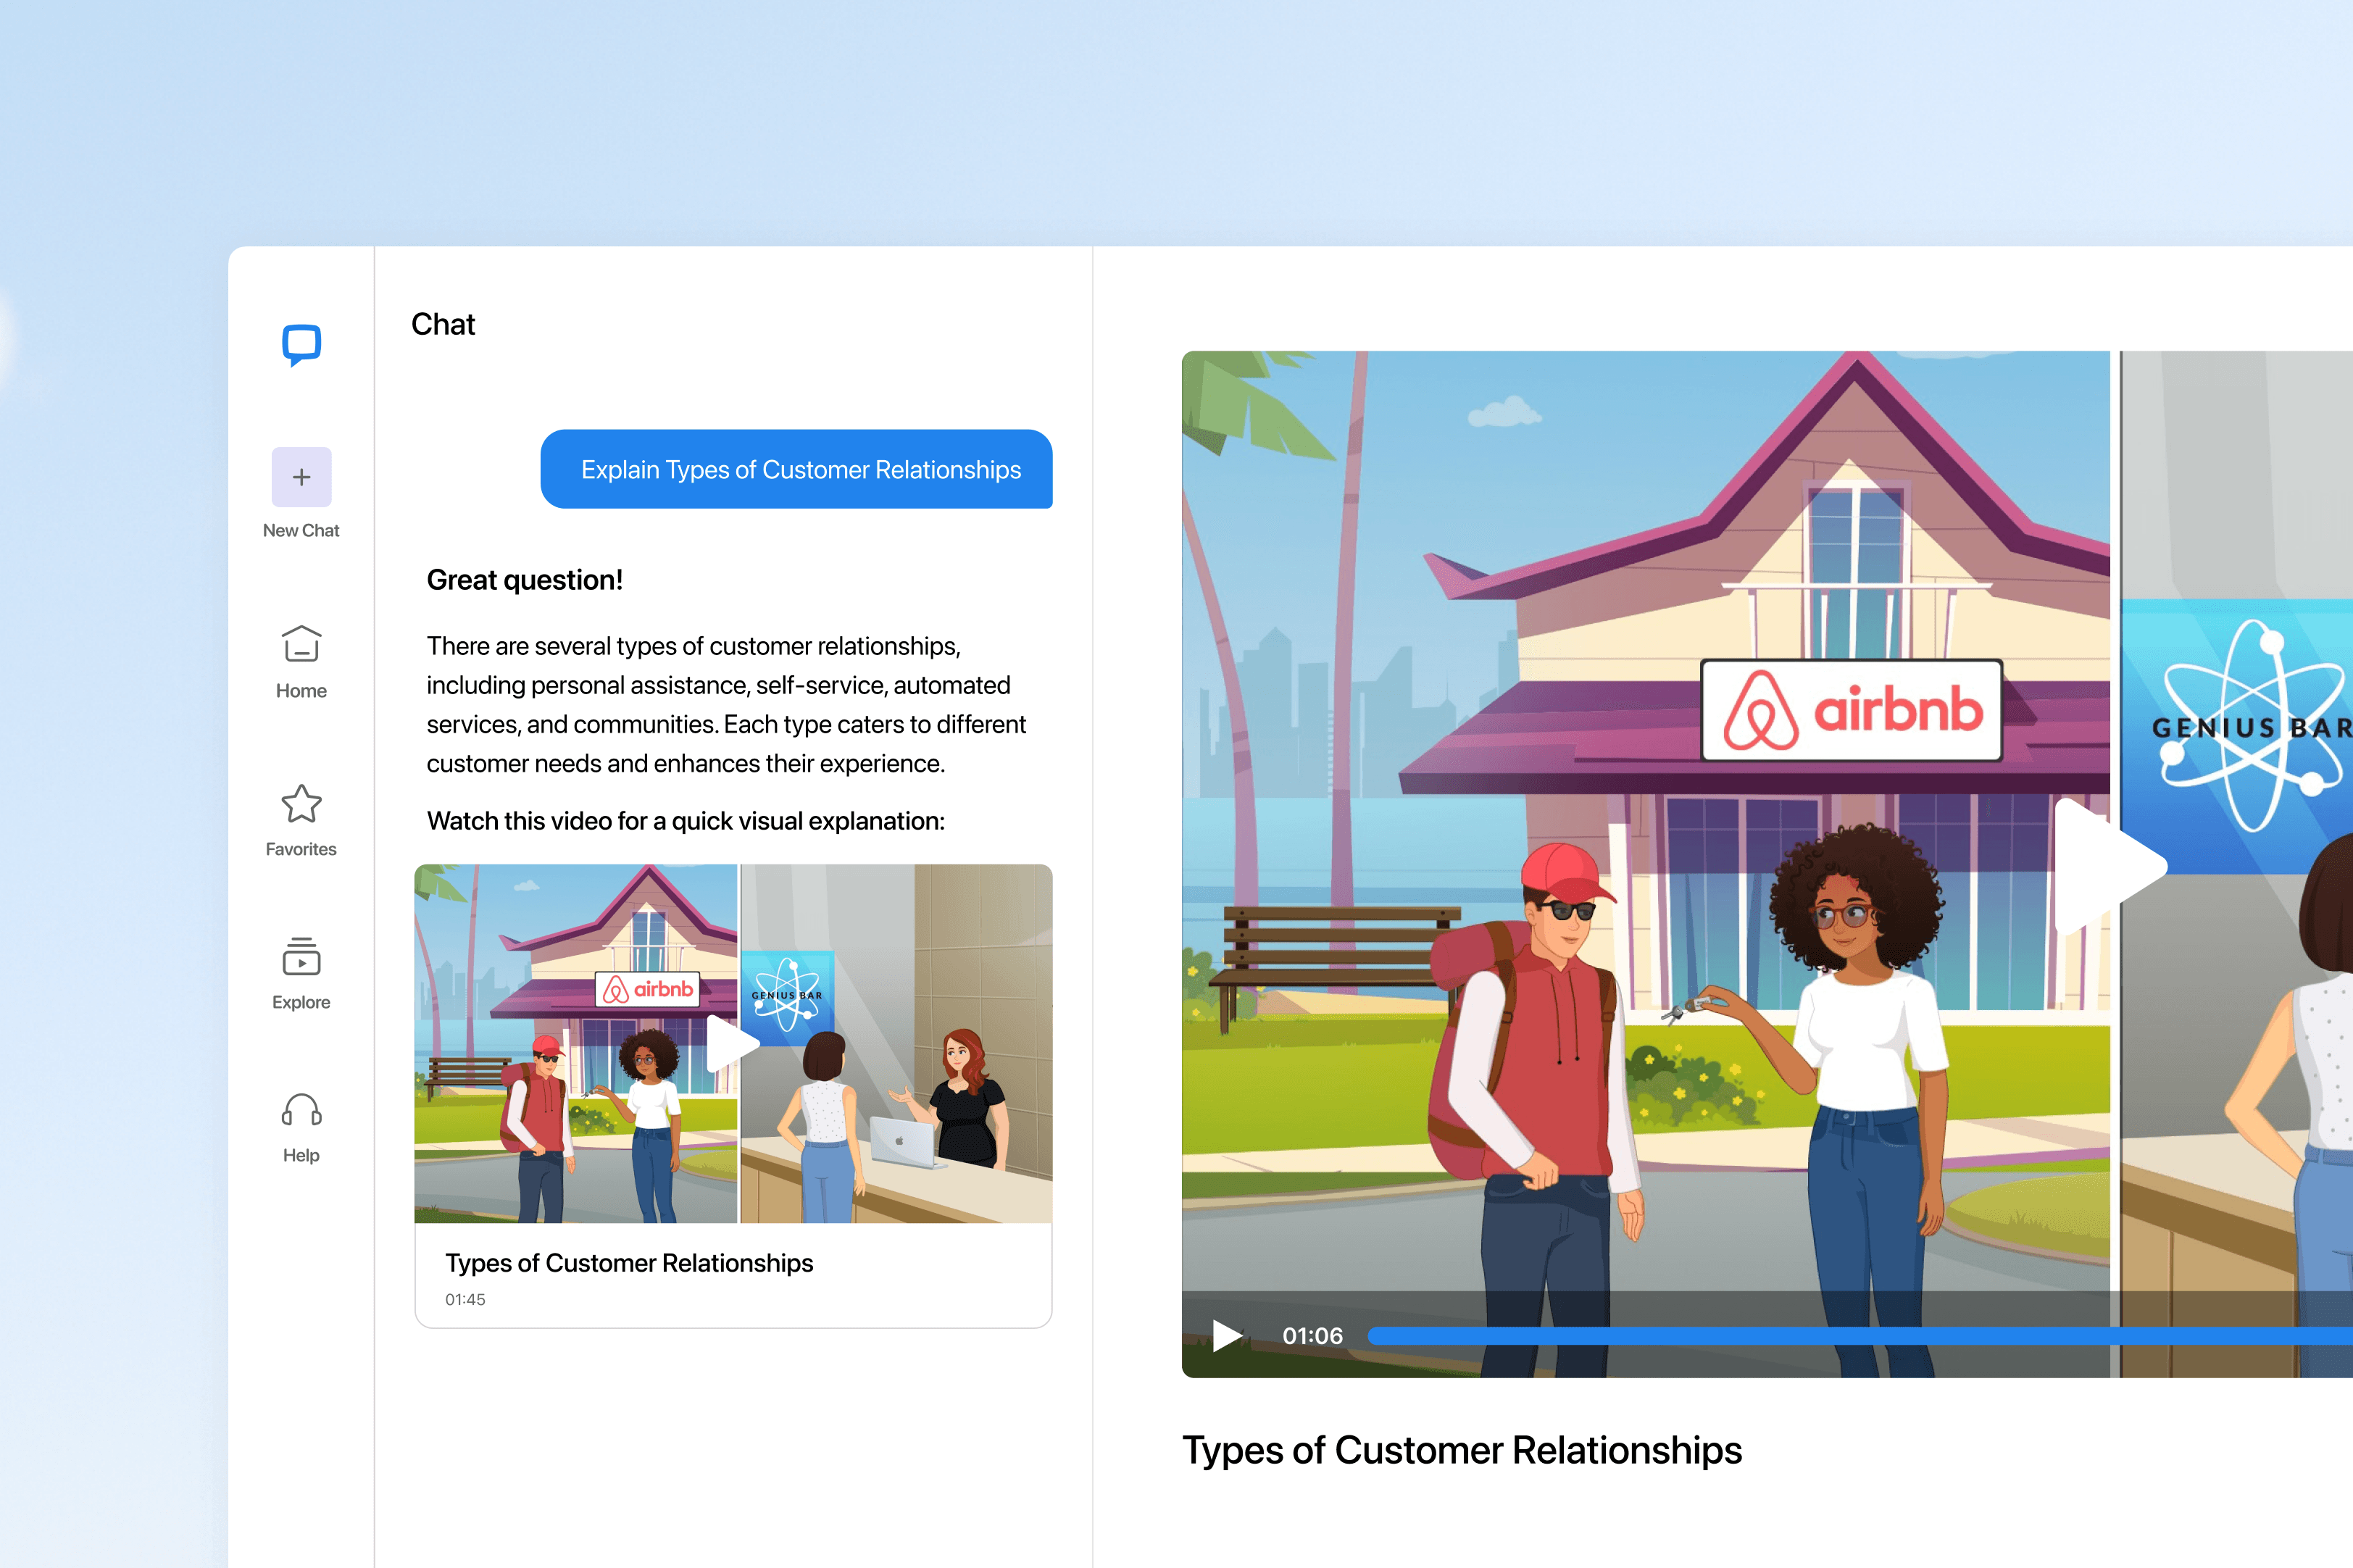Click the 'Explain Types of Customer Relationships' message bubble
This screenshot has height=1568, width=2353.
pos(797,470)
